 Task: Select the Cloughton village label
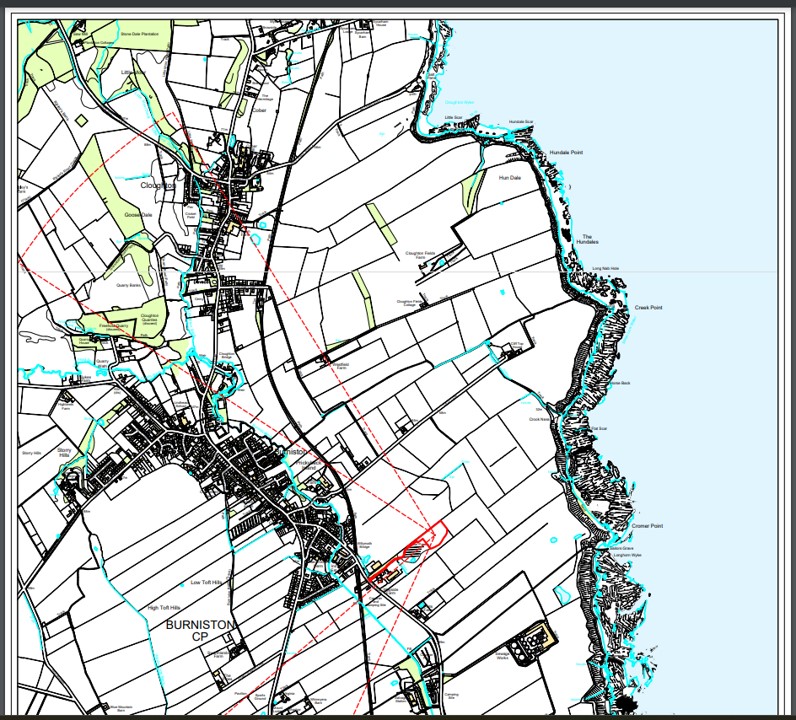[x=158, y=185]
